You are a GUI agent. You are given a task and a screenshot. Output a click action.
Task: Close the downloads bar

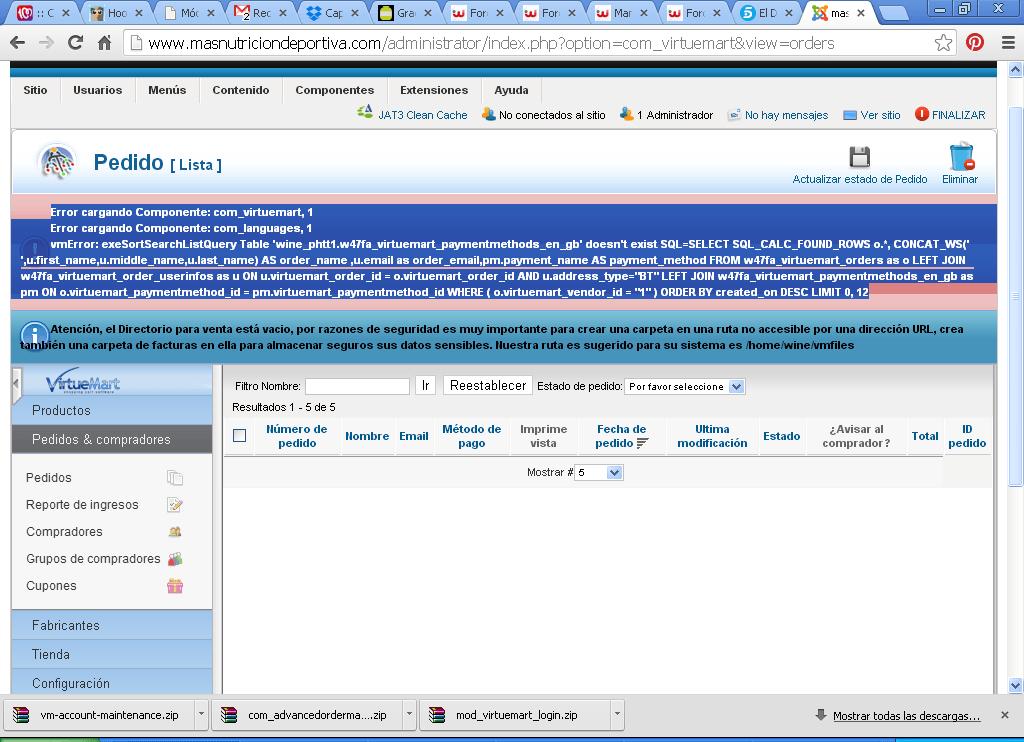coord(1005,715)
